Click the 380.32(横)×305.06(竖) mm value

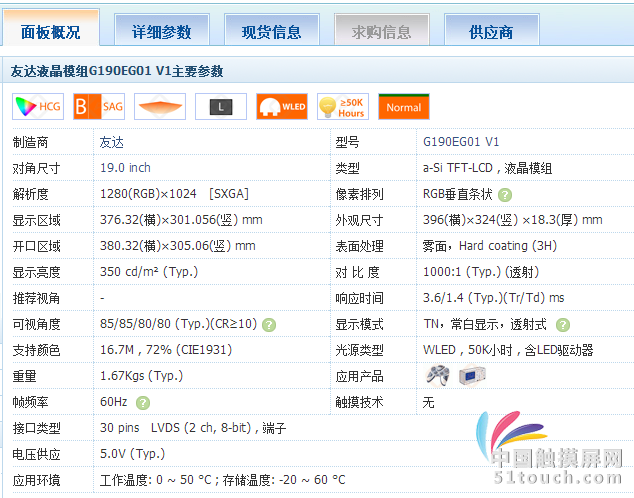(x=178, y=246)
